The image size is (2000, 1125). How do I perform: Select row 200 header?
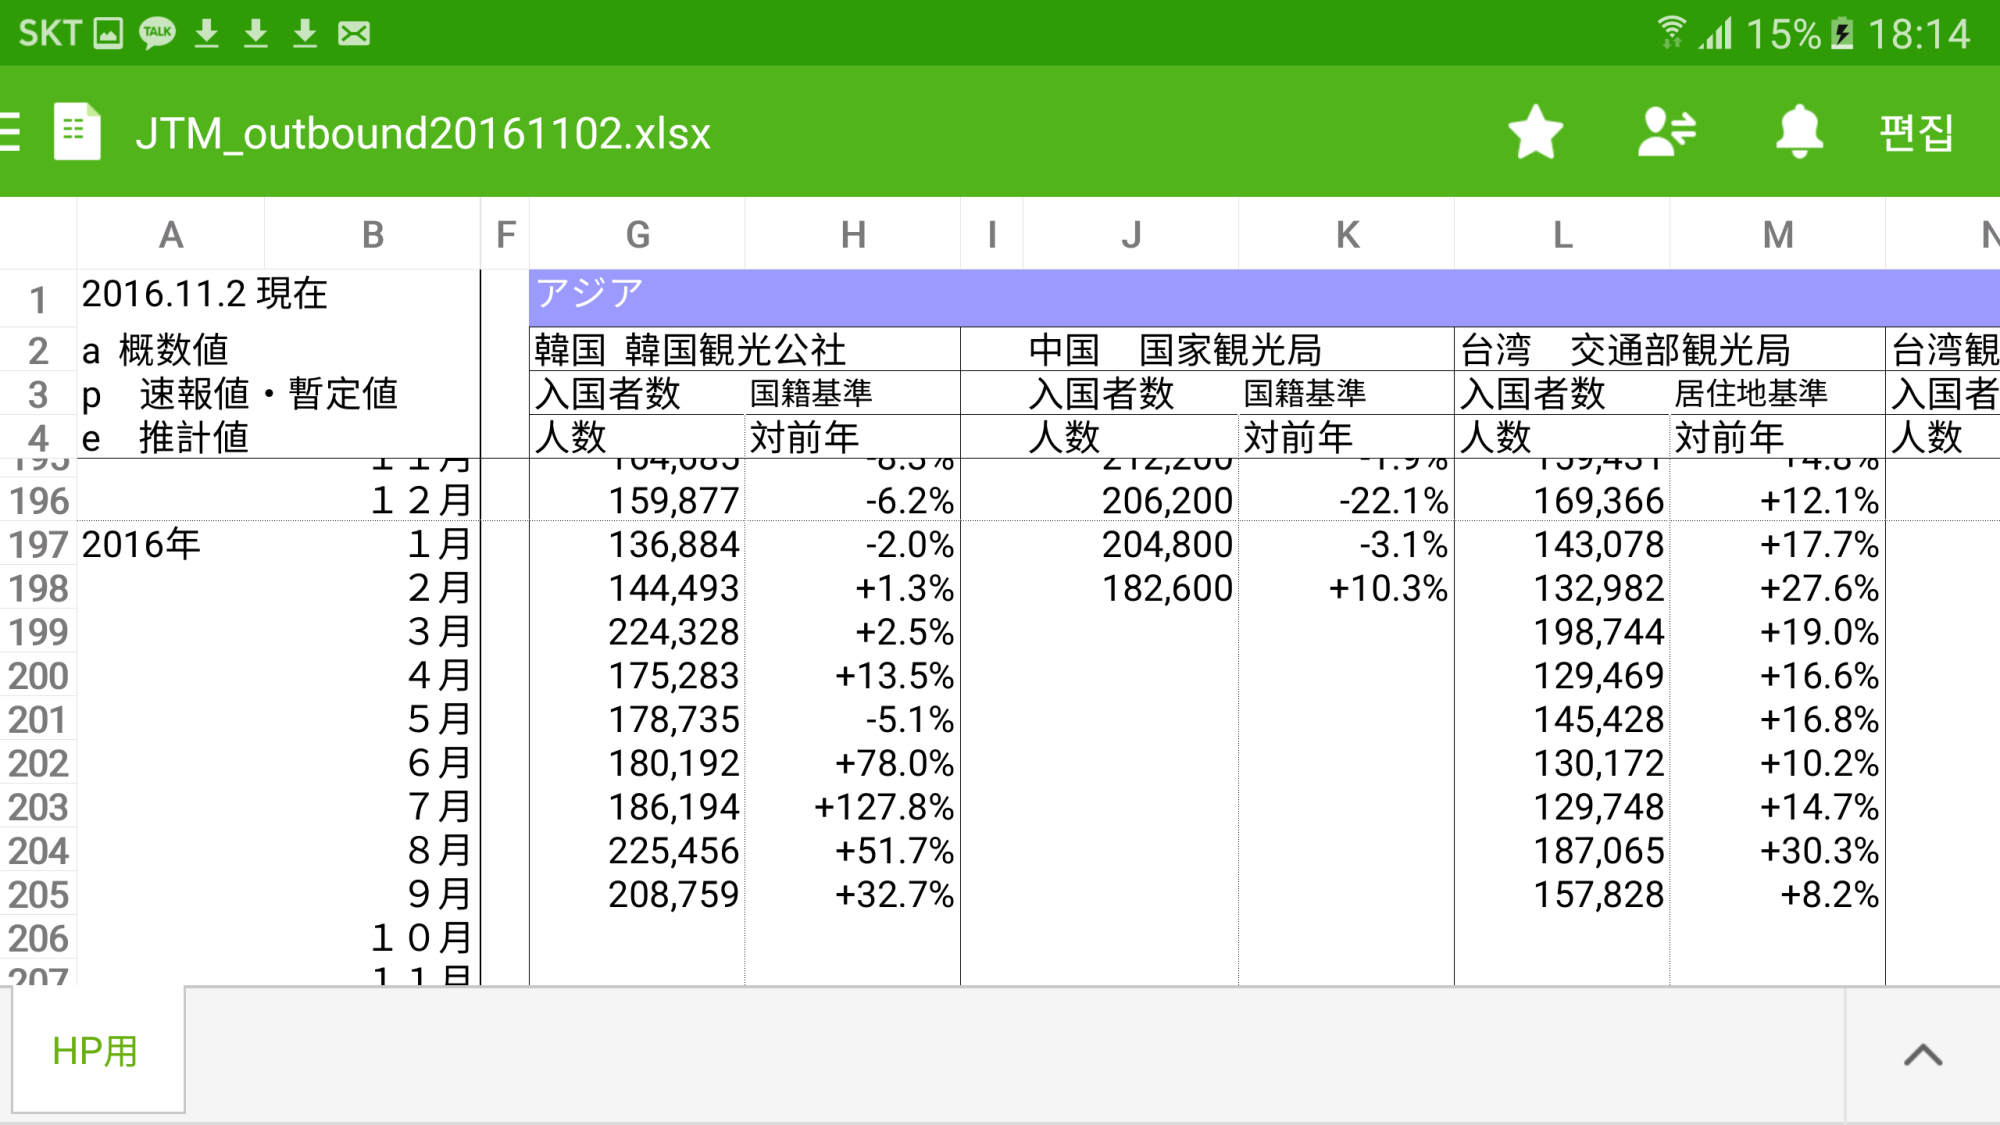tap(38, 677)
